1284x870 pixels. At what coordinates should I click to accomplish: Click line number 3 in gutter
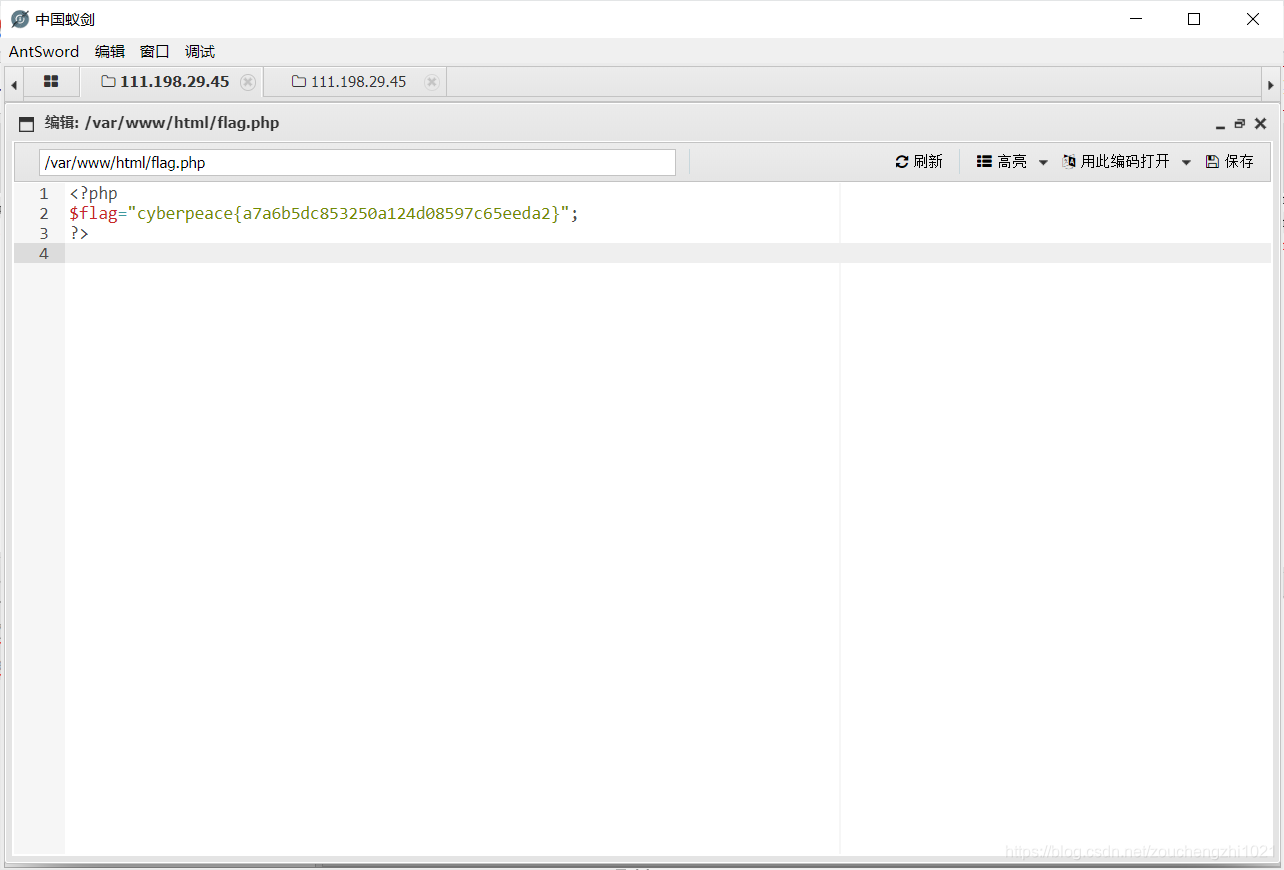point(44,234)
